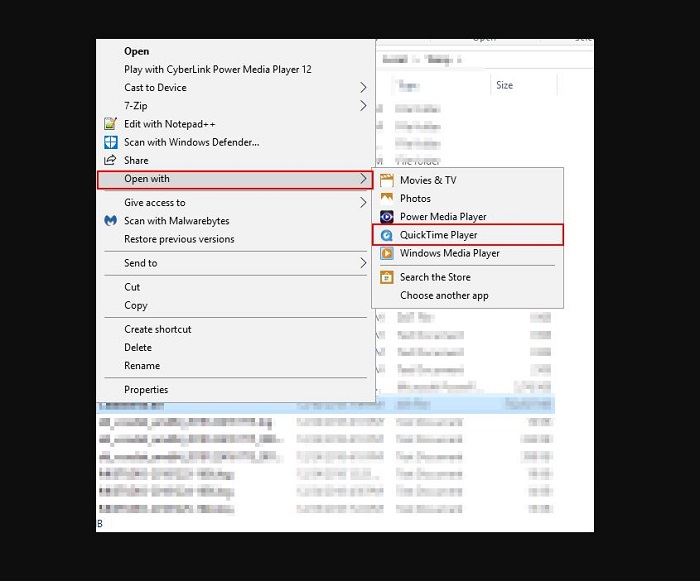700x581 pixels.
Task: Click the Windows Media Player icon
Action: pos(387,253)
